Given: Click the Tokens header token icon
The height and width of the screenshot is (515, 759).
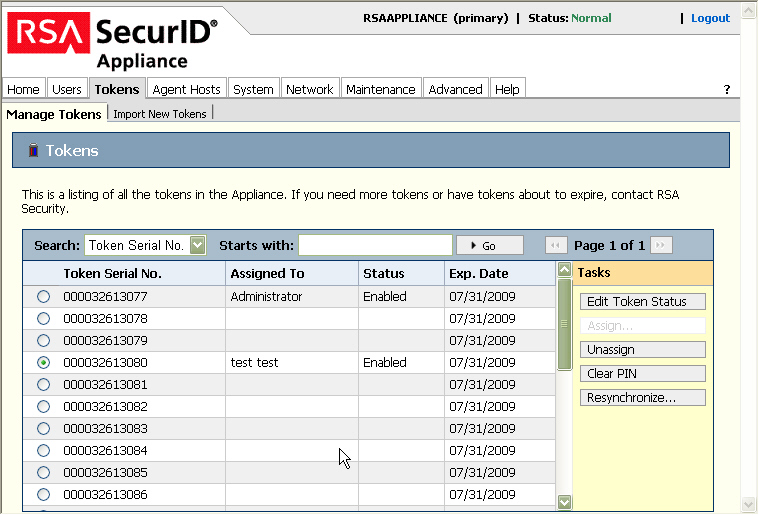Looking at the screenshot, I should [33, 150].
